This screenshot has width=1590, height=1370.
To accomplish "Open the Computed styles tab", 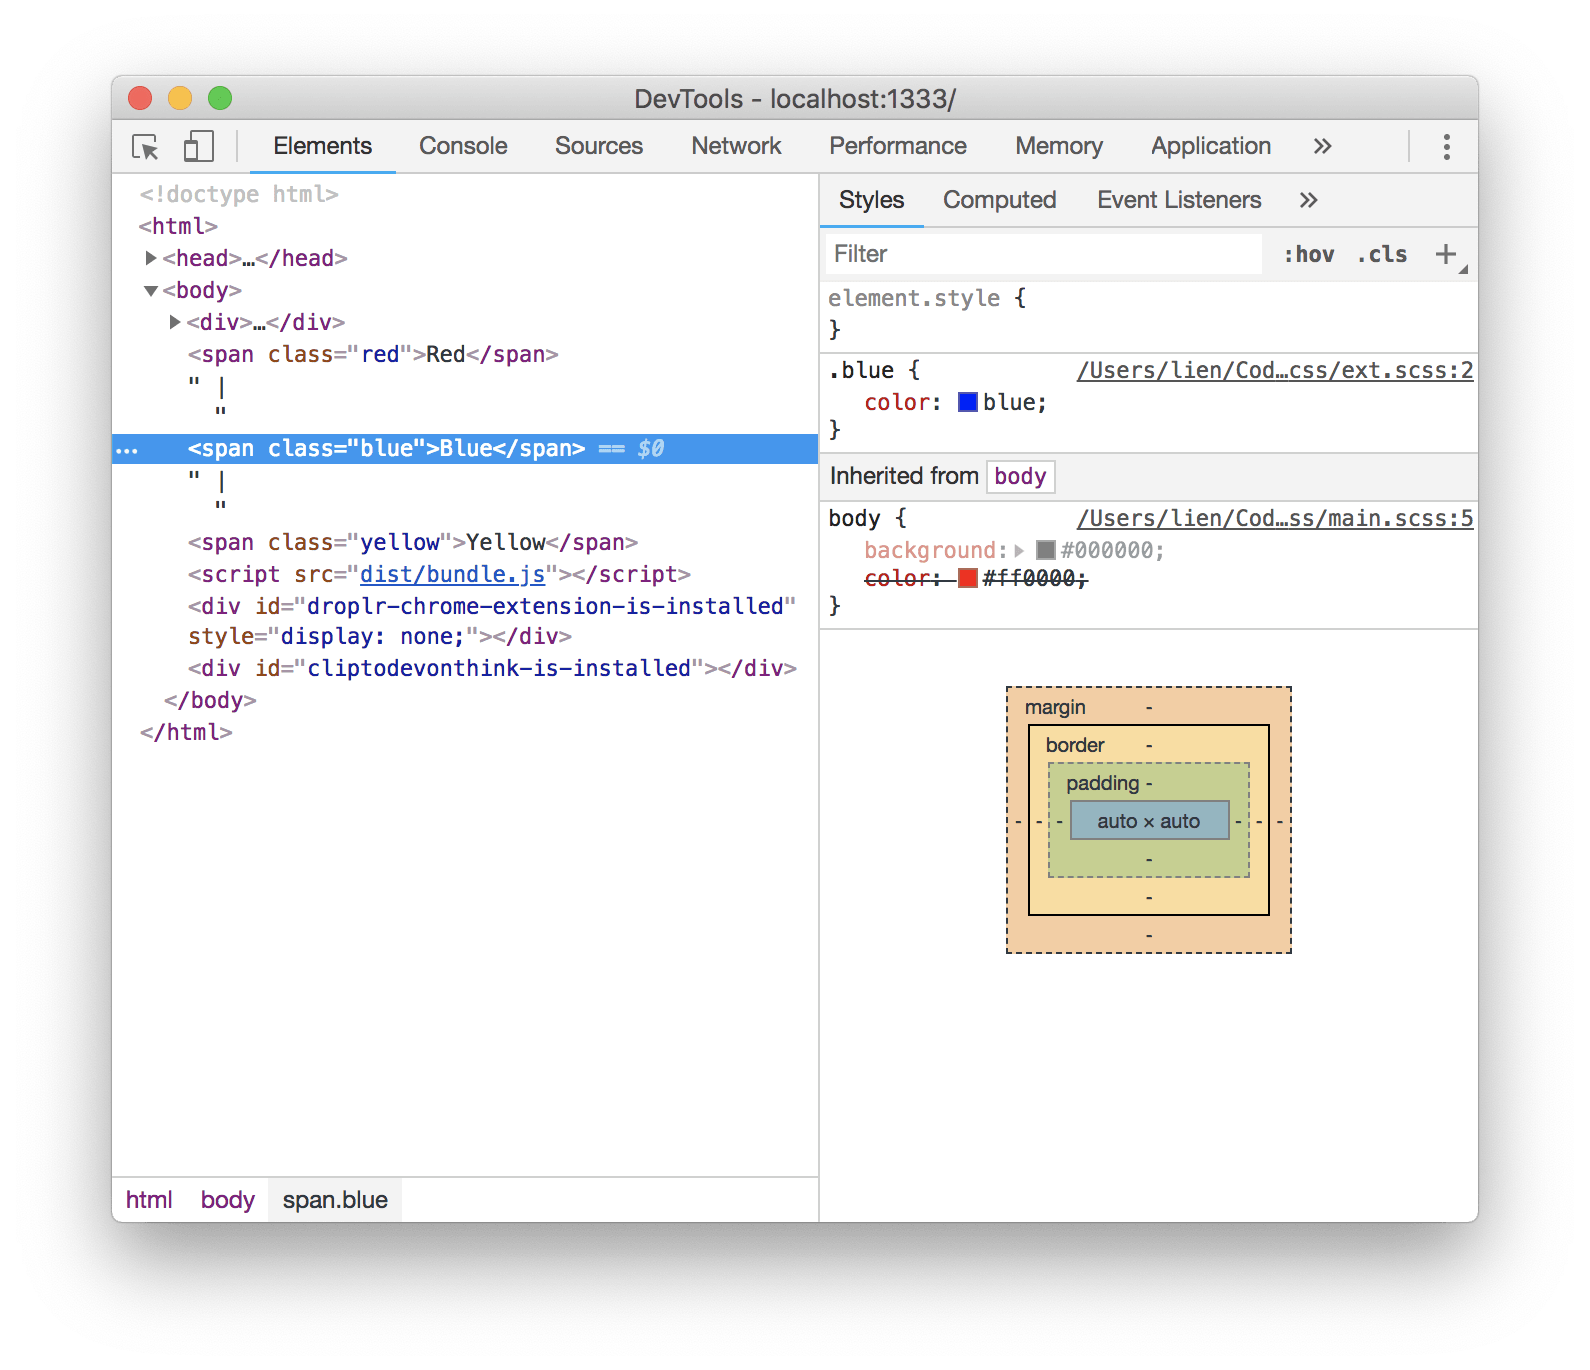I will tap(999, 200).
